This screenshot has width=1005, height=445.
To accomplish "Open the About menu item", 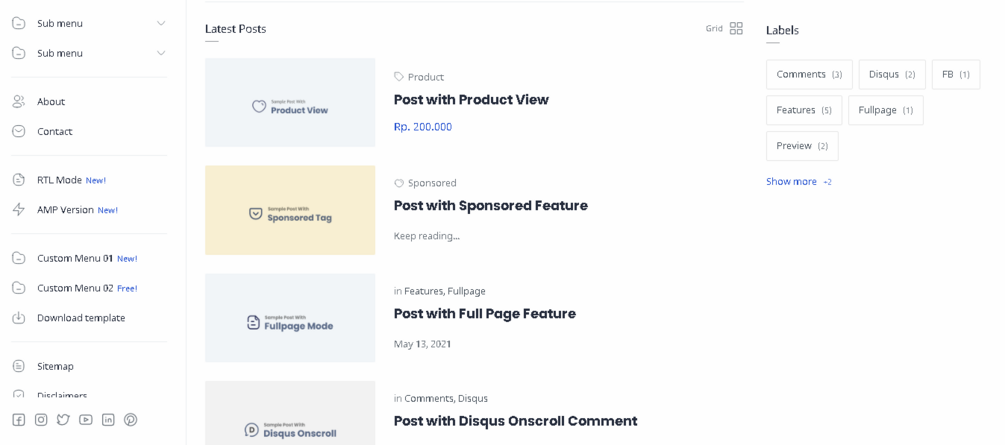I will pos(51,102).
